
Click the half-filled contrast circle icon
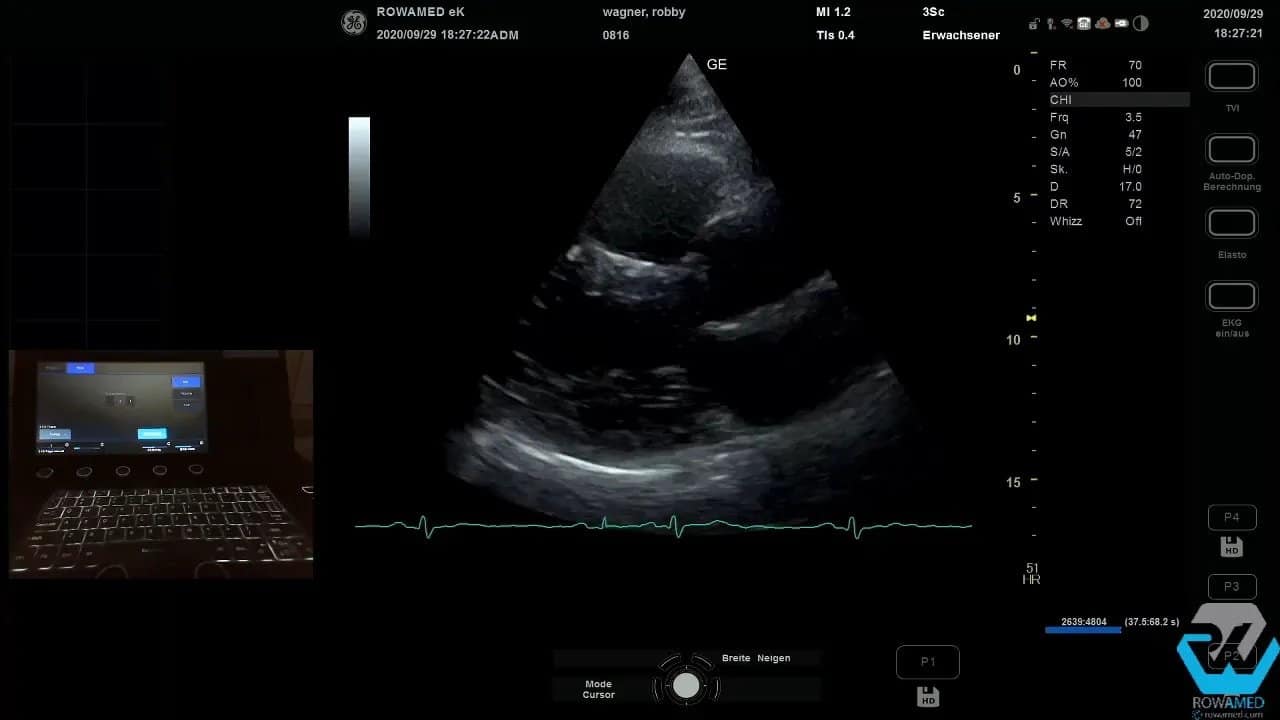pyautogui.click(x=1141, y=23)
